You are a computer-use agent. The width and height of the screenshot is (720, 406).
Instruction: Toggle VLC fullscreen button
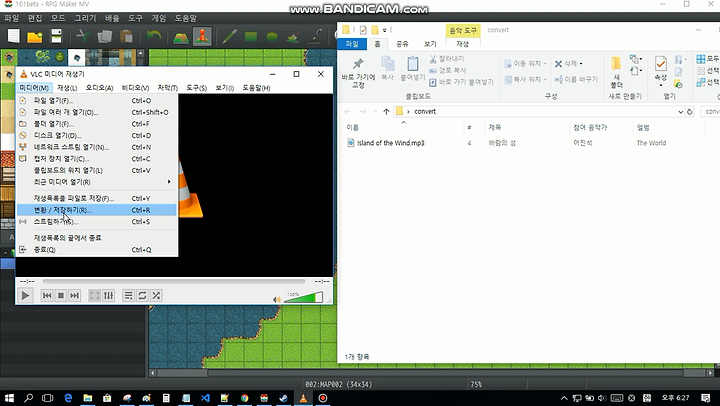(95, 295)
